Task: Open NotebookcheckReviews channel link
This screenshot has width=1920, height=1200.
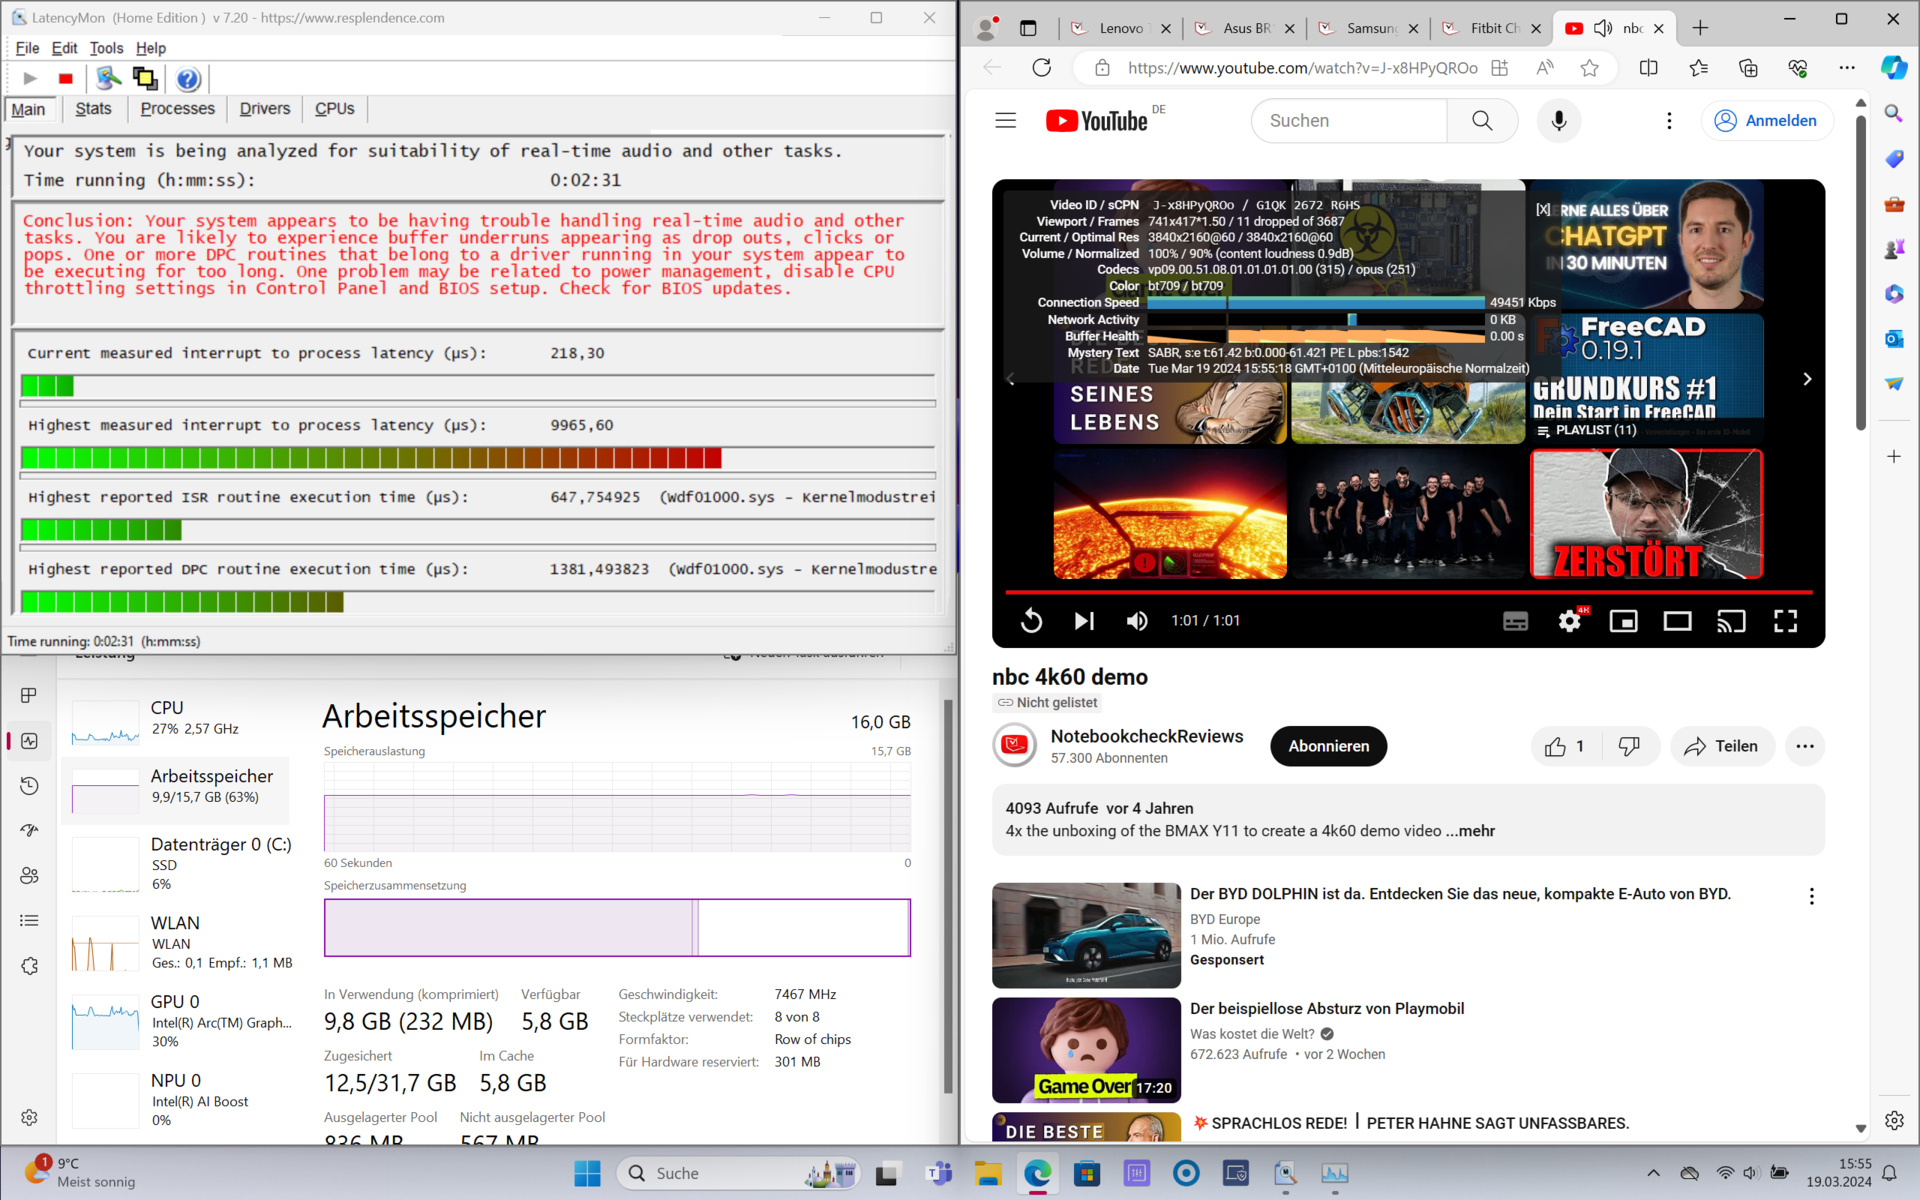Action: tap(1146, 736)
